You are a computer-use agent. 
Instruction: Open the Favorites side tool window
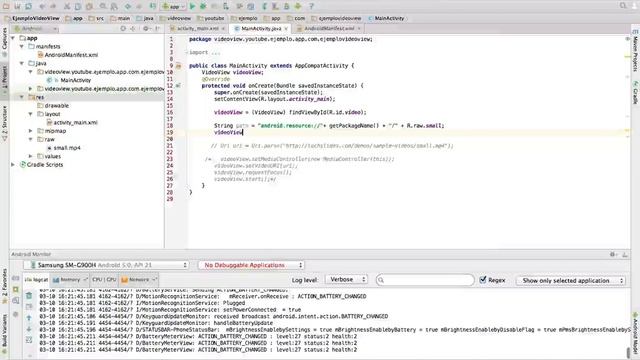click(4, 286)
